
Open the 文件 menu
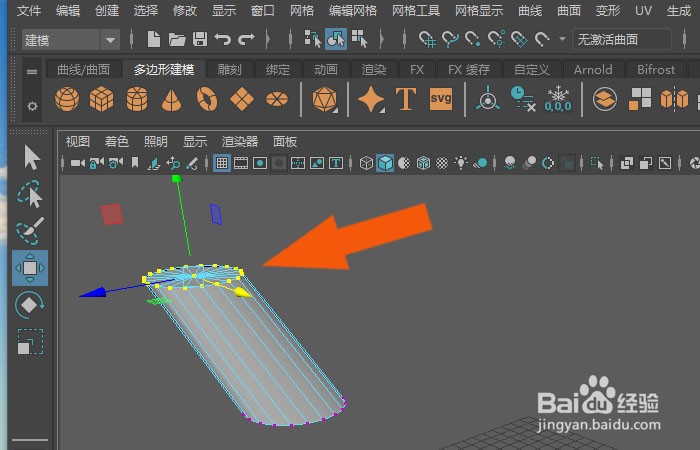point(29,11)
